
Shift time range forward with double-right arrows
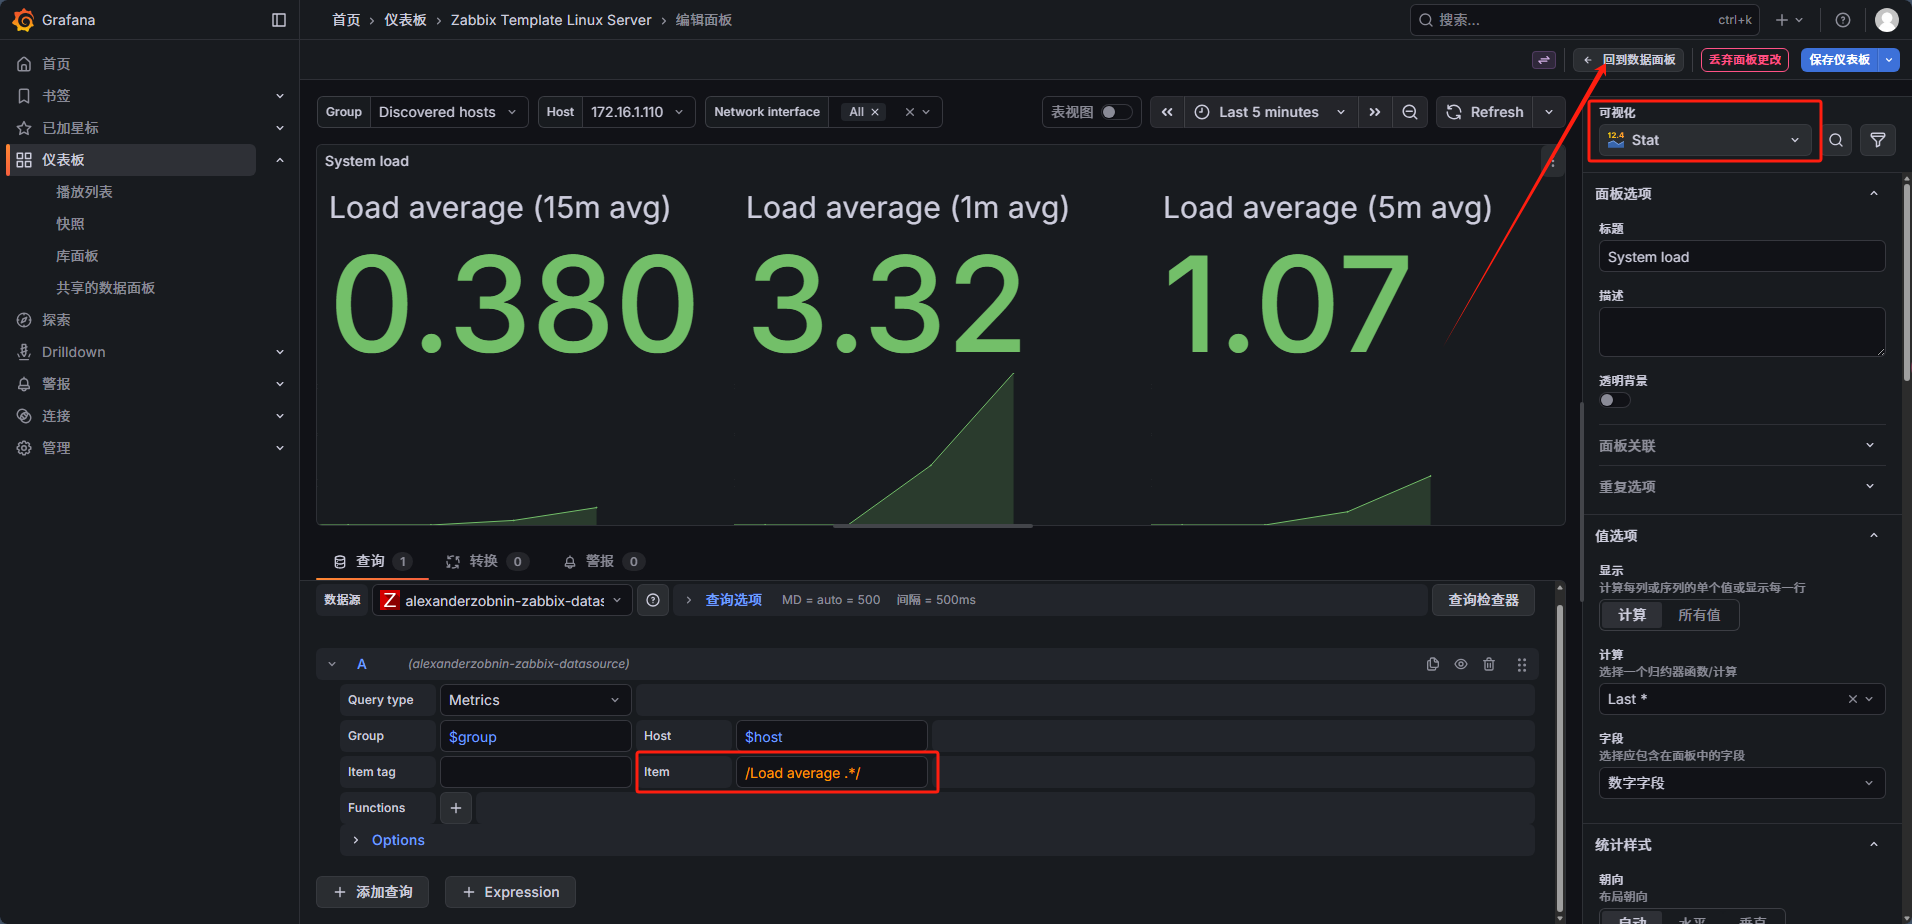pos(1375,112)
